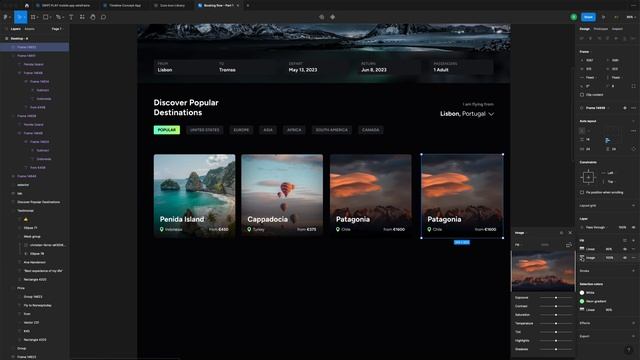Remove auto layout minus icon
640x360 pixels.
(x=633, y=121)
